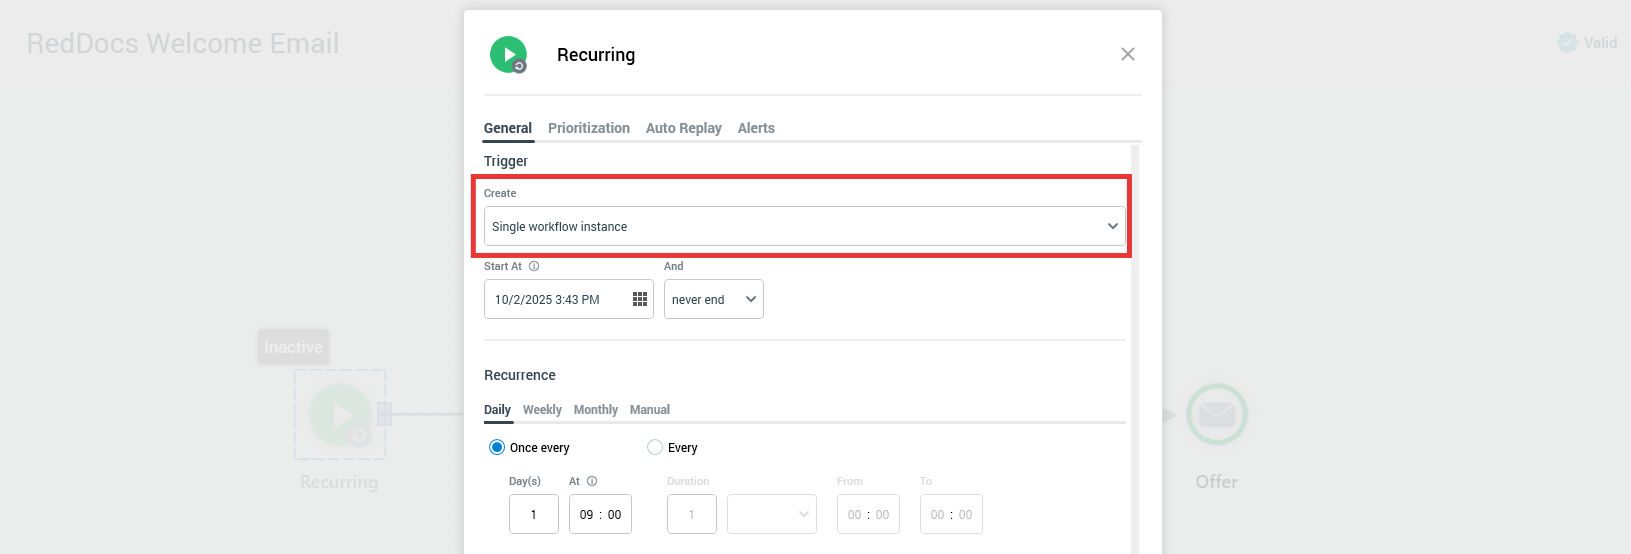Viewport: 1631px width, 554px height.
Task: Open the never end dropdown
Action: pos(713,299)
